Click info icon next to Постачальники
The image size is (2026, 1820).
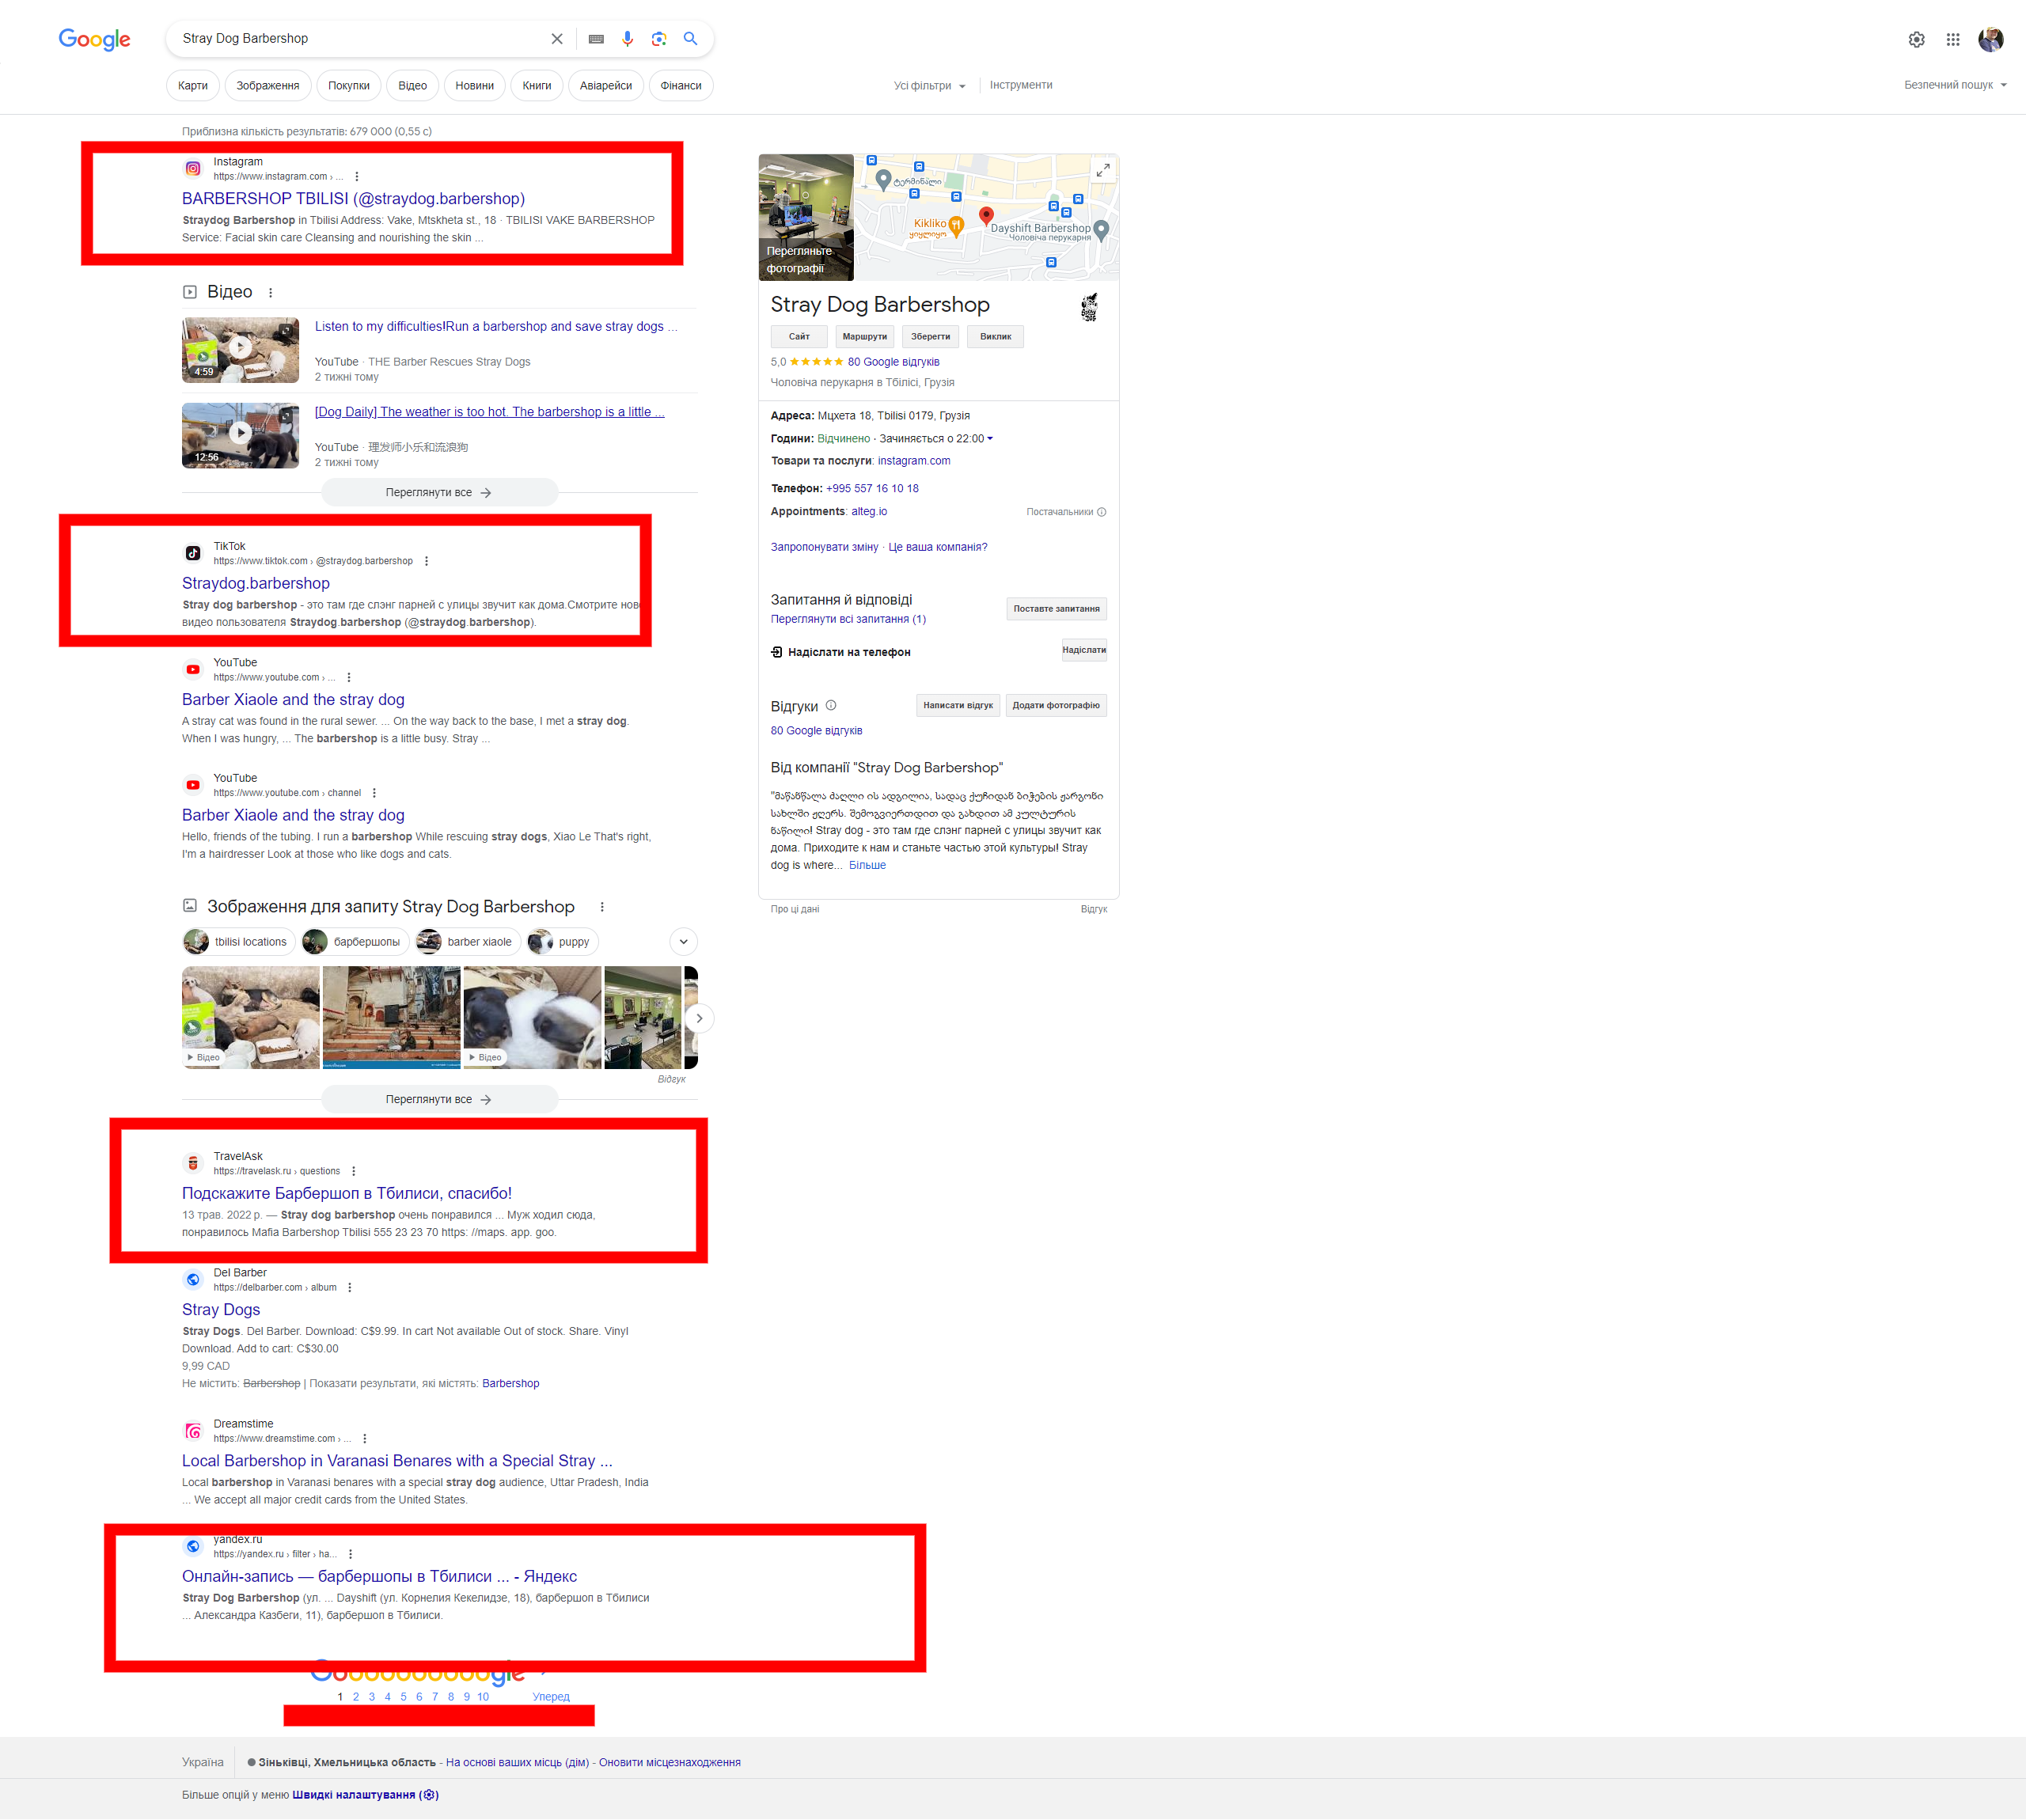click(x=1101, y=512)
